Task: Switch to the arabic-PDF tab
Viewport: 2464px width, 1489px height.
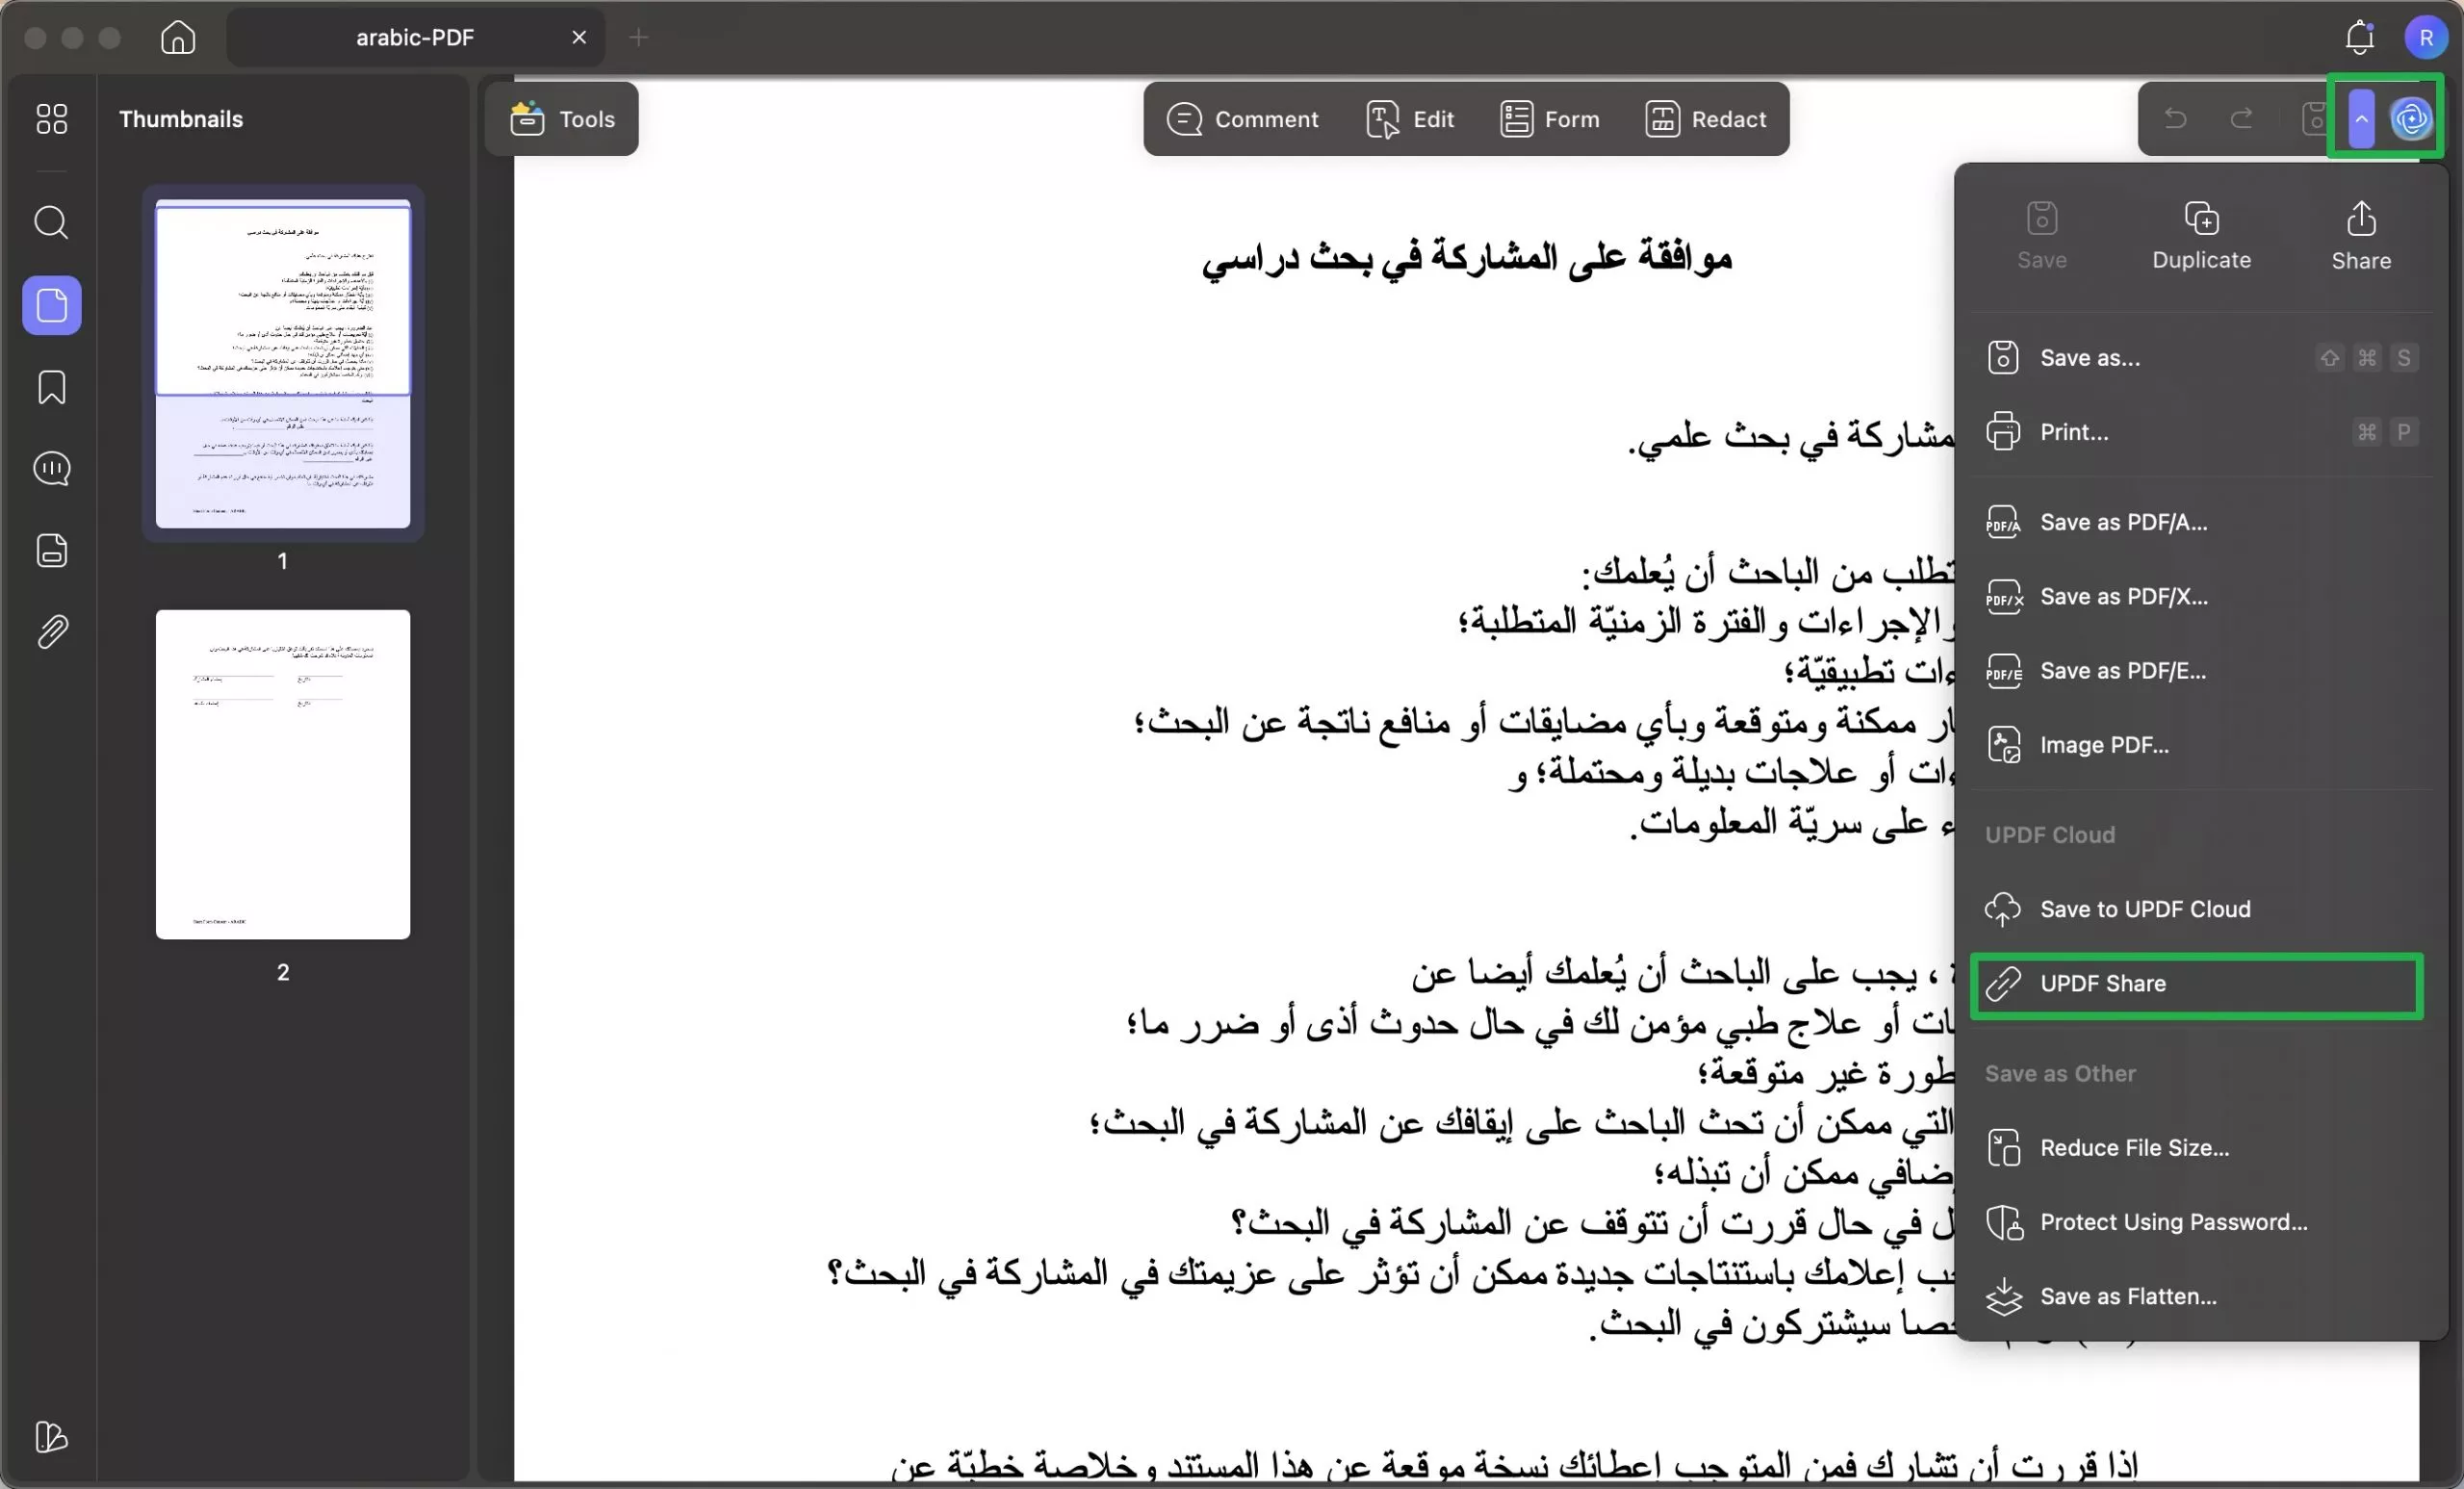Action: [x=415, y=37]
